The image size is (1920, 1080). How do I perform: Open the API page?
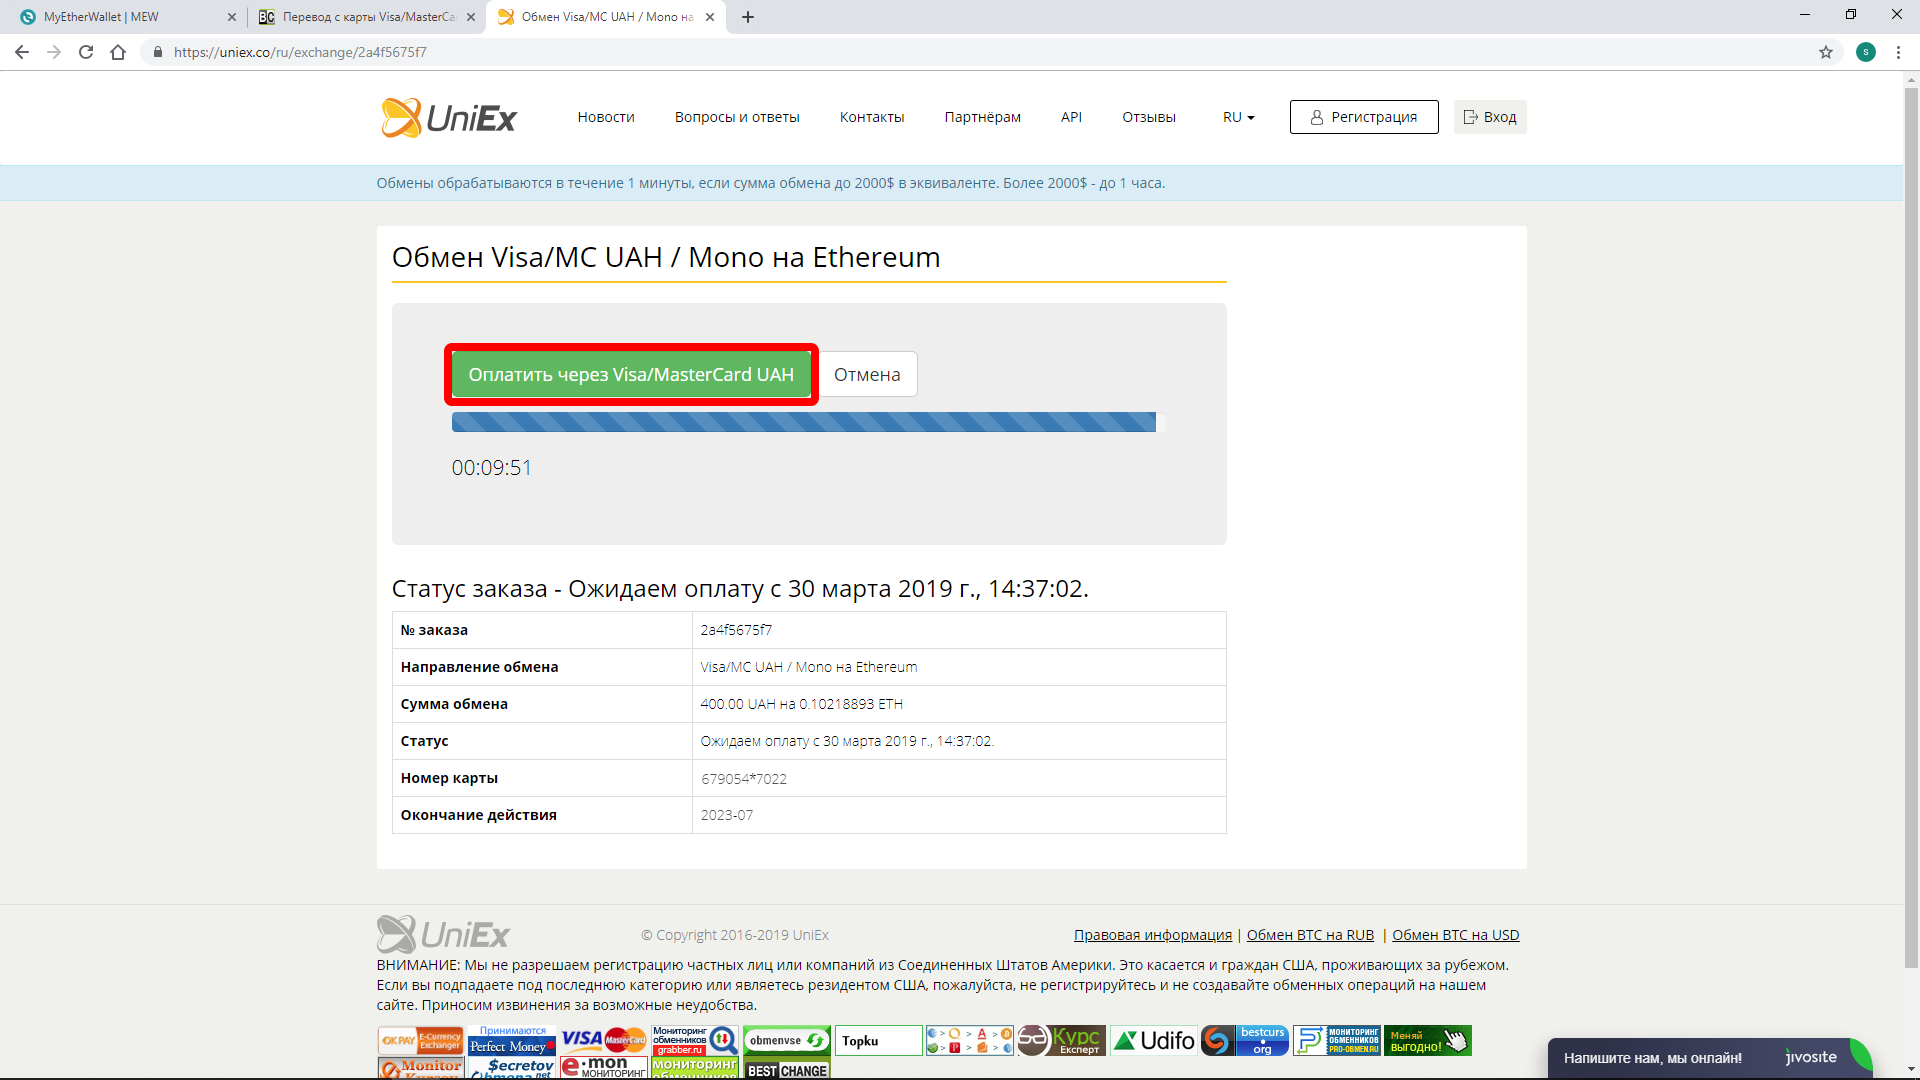(1071, 117)
